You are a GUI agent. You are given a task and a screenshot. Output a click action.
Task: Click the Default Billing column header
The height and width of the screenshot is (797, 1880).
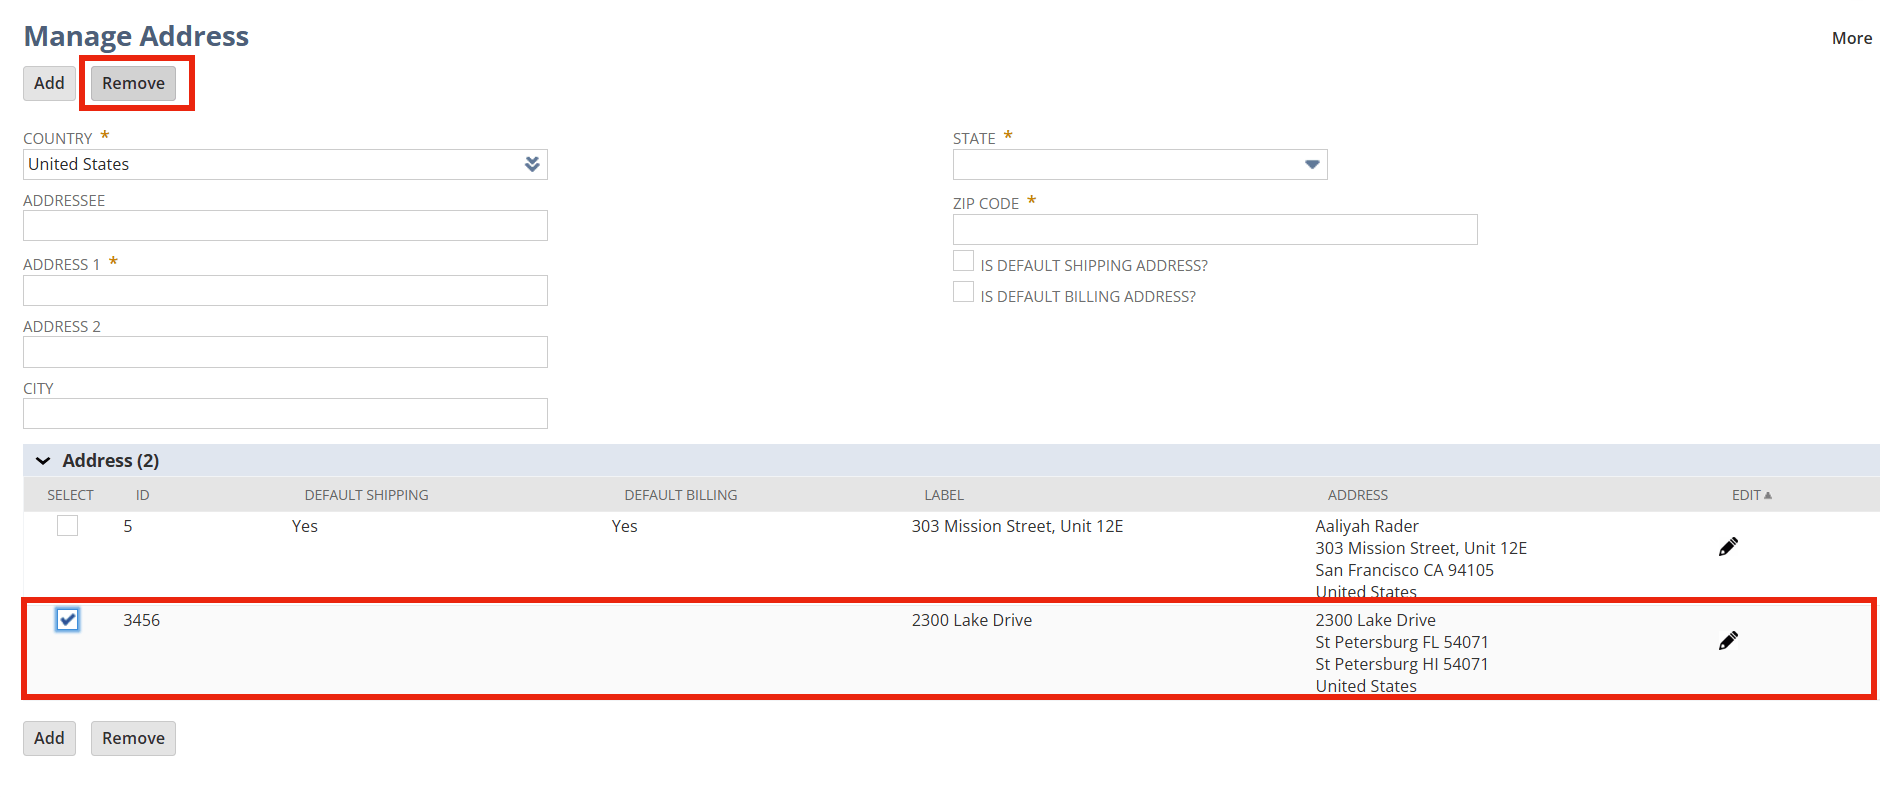pos(681,495)
